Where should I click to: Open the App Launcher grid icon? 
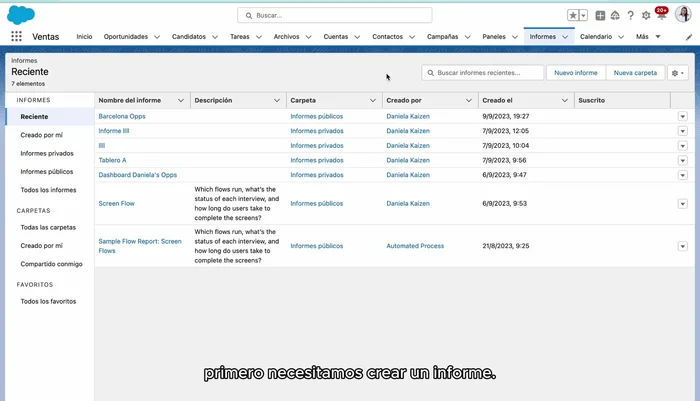(16, 37)
